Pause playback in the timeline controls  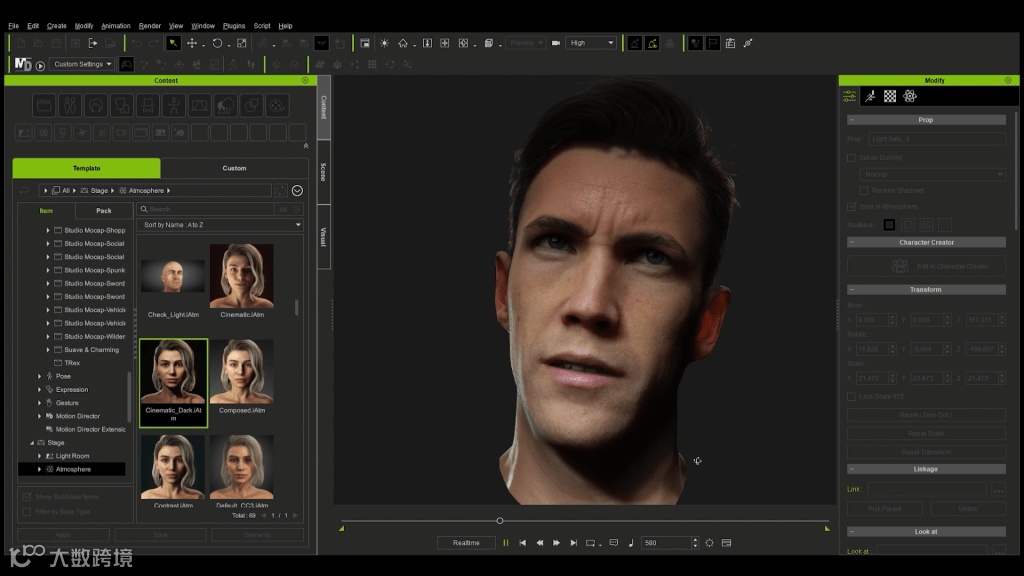click(505, 543)
